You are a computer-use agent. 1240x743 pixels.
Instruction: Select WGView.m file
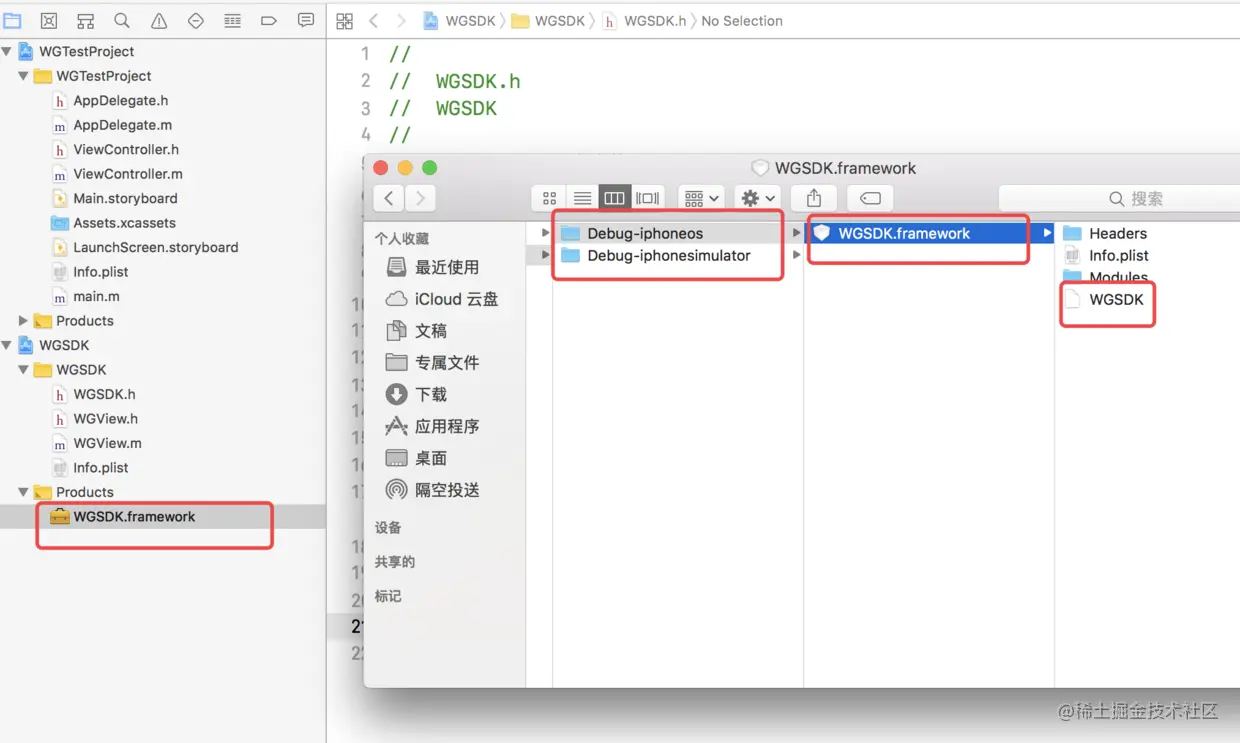[107, 443]
